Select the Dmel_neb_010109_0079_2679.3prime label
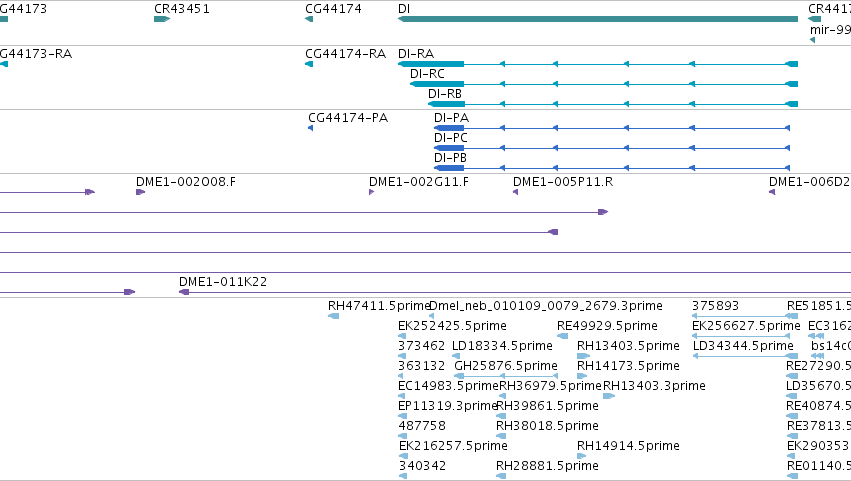 (545, 306)
